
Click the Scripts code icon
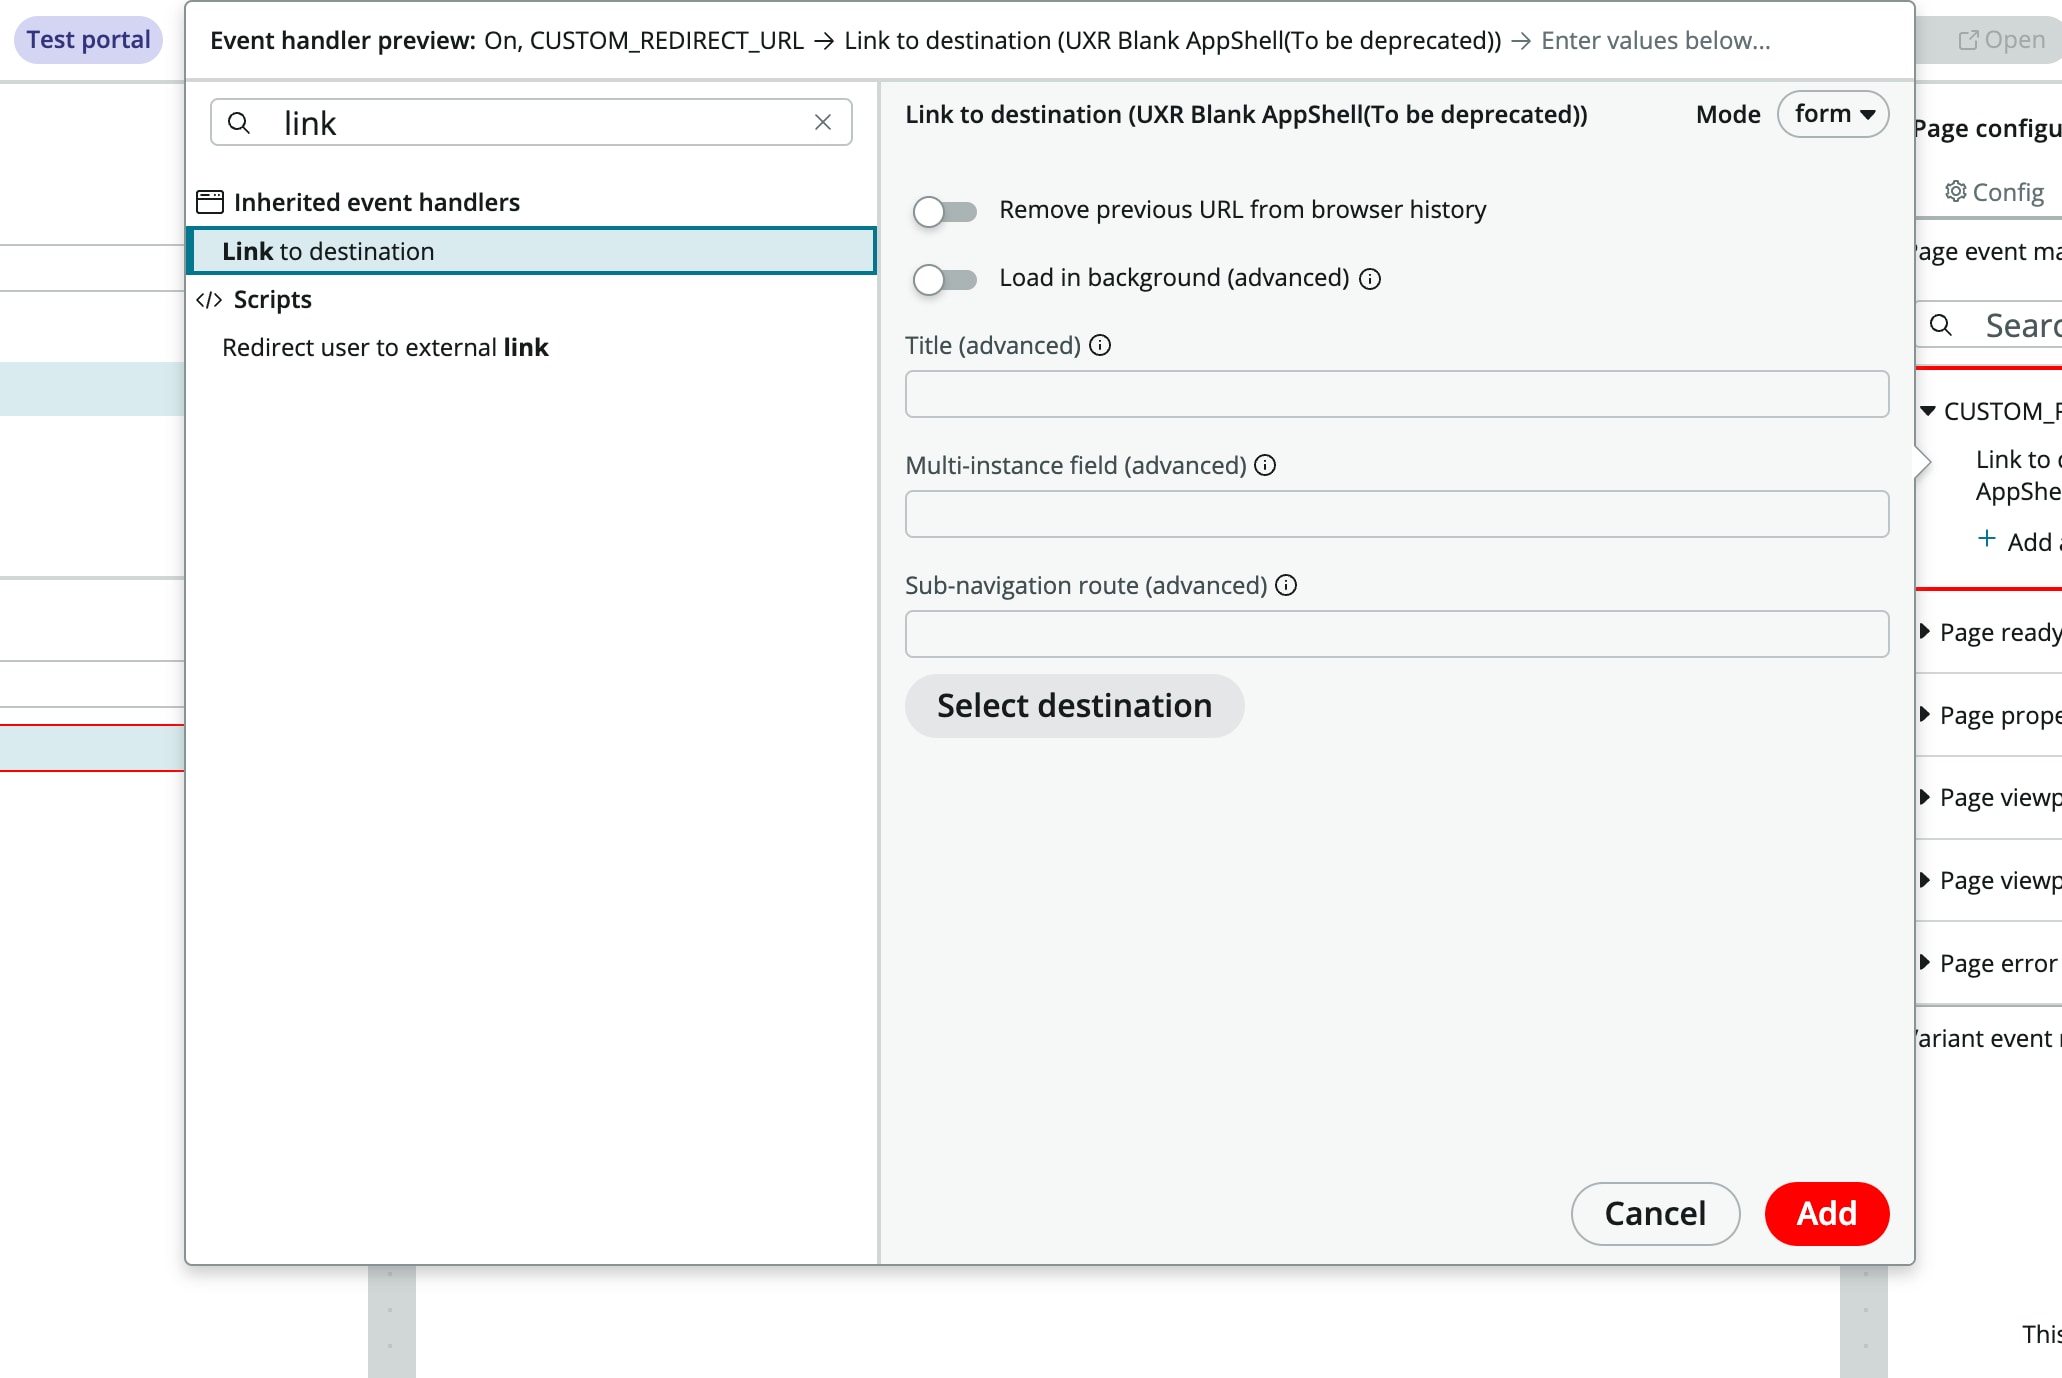209,298
